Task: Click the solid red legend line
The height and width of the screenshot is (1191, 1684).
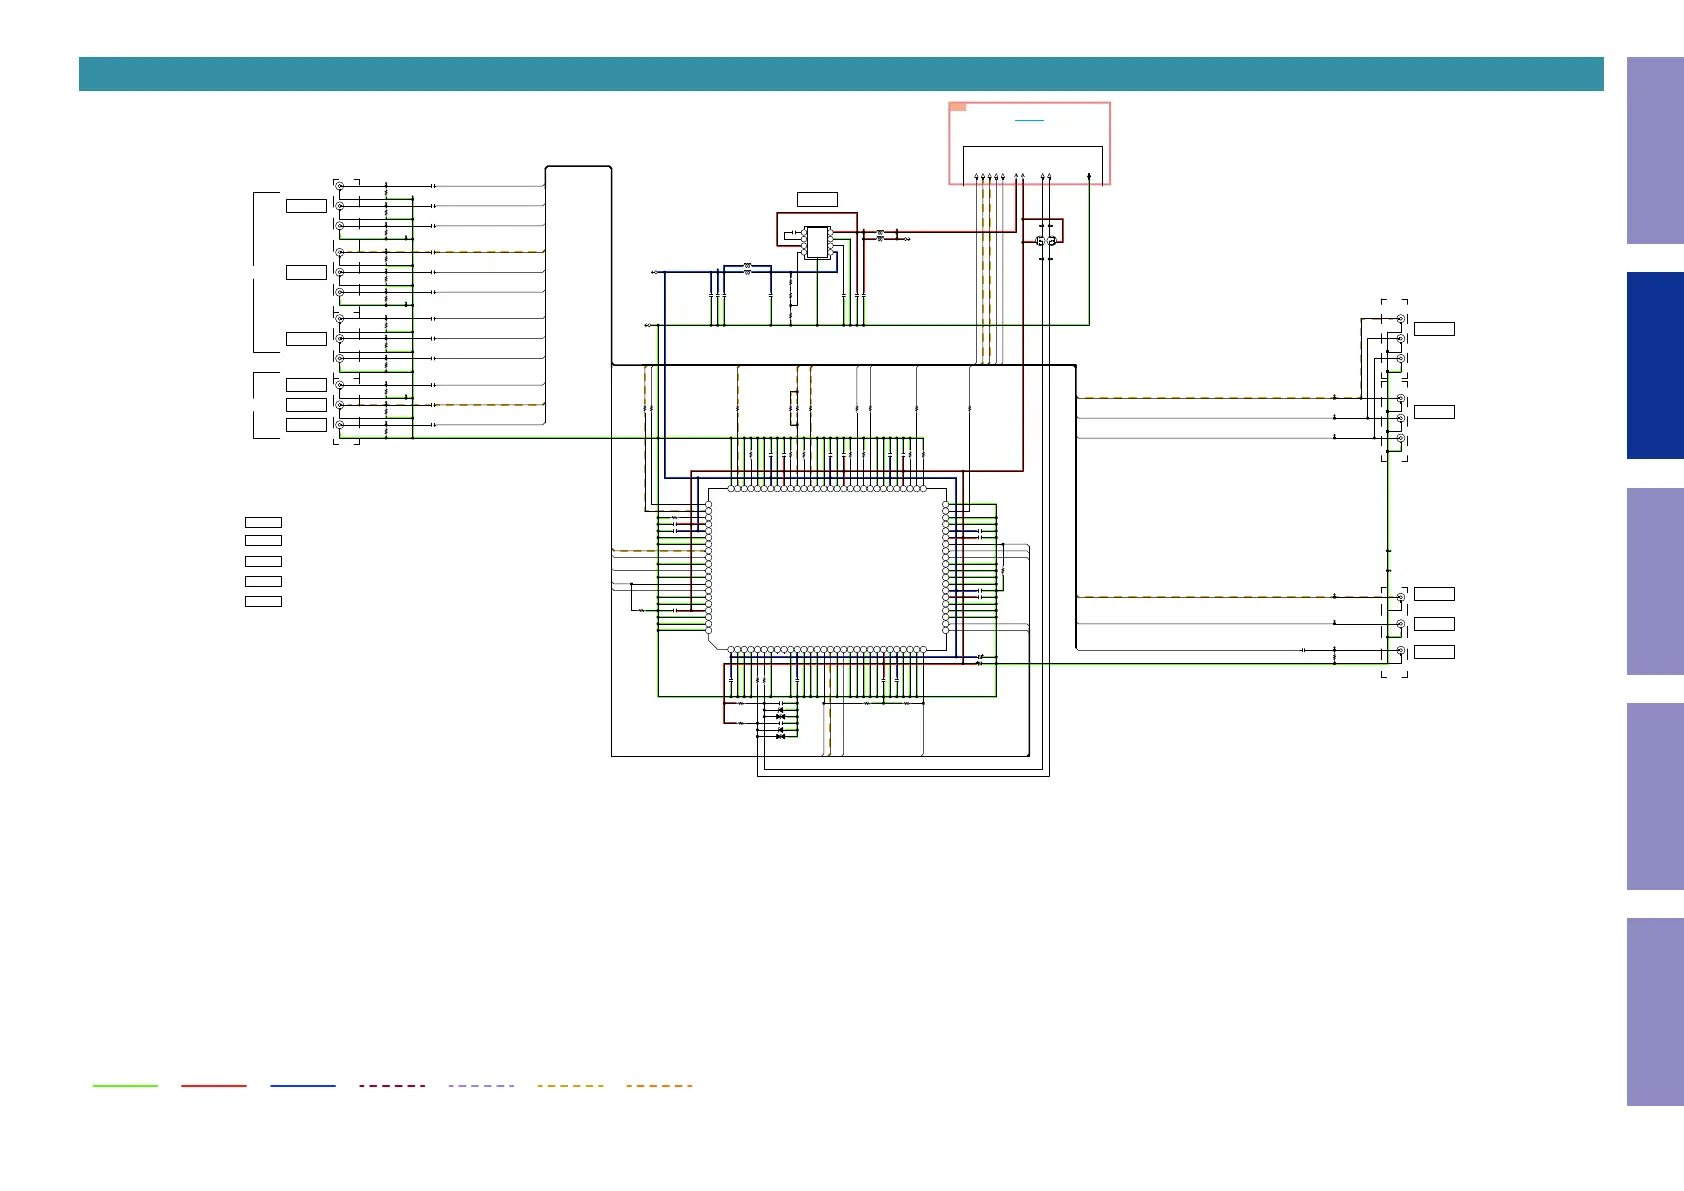Action: (214, 1085)
